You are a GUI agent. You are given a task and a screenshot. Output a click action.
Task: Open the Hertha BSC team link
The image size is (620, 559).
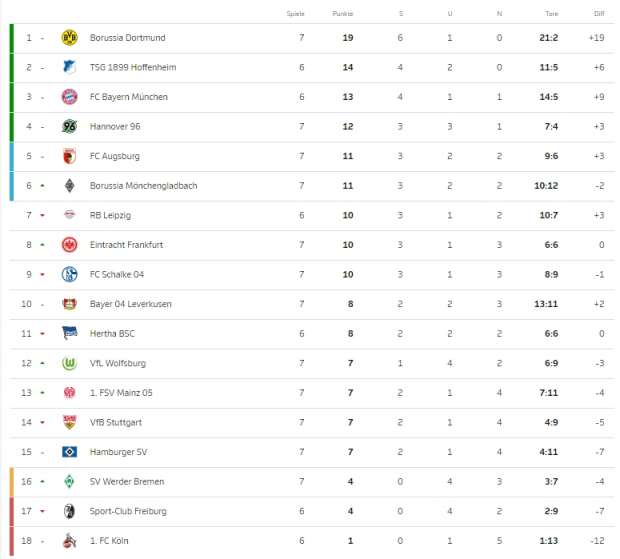coord(112,334)
